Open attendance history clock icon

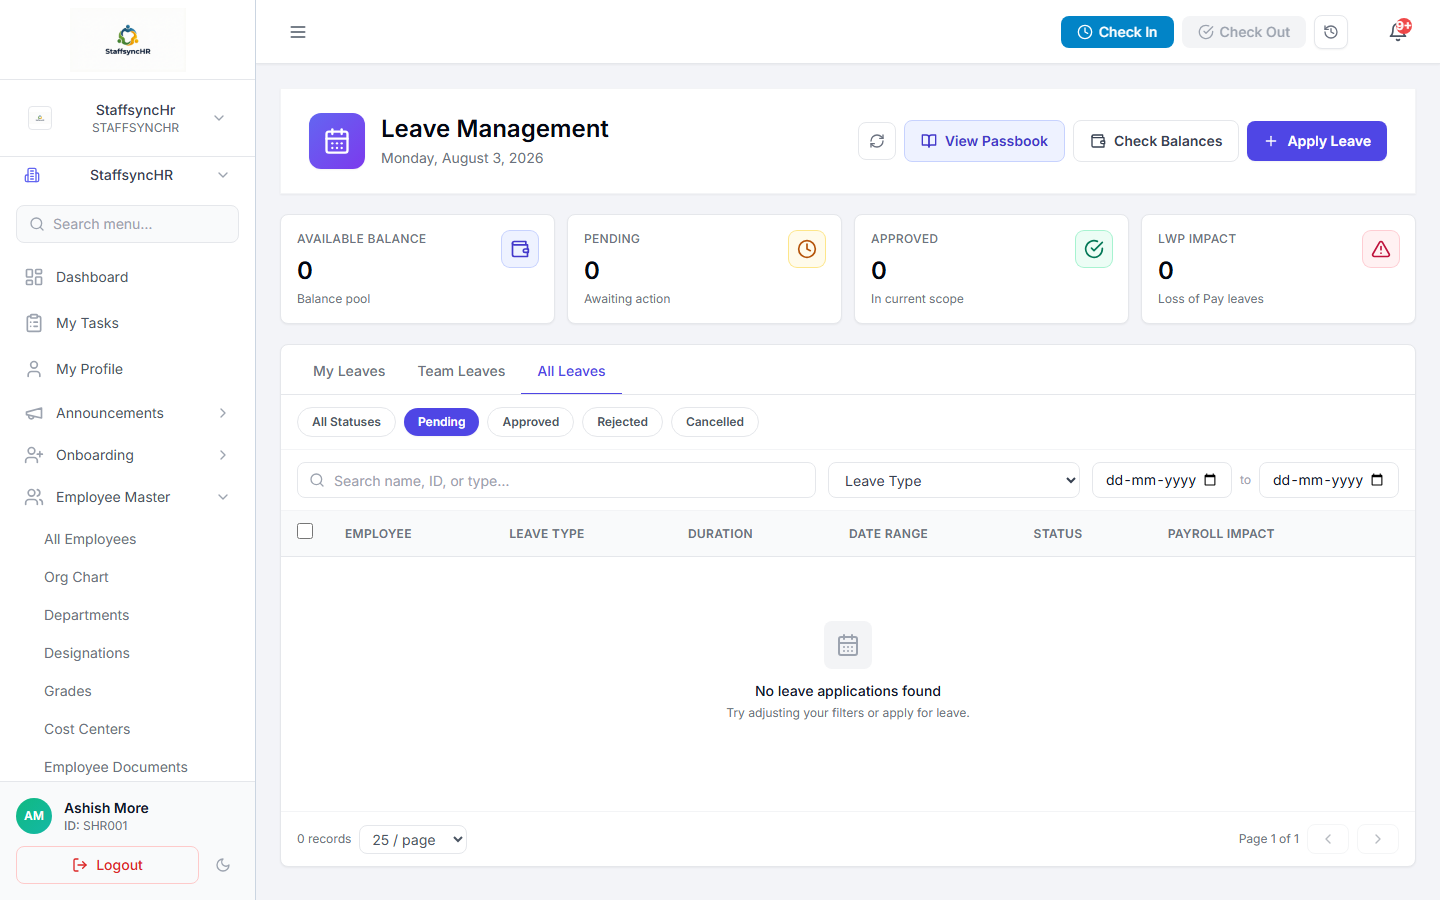(x=1331, y=32)
